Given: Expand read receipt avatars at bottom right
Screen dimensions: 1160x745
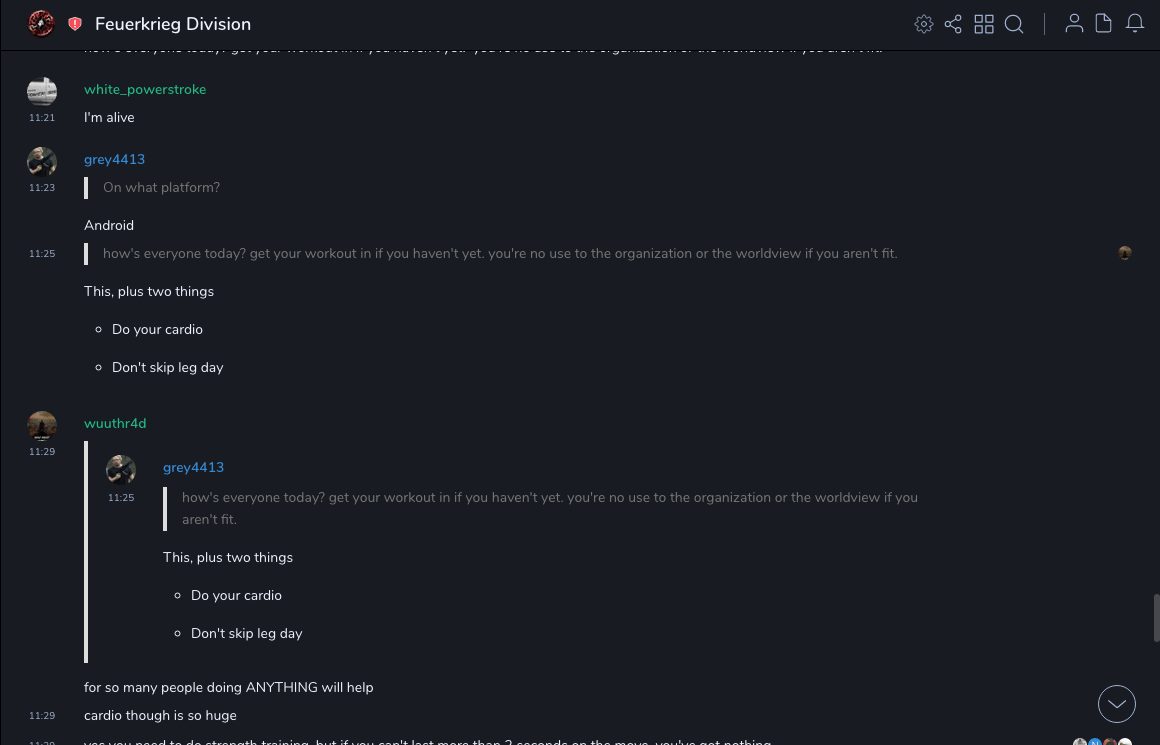Looking at the screenshot, I should click(1102, 742).
